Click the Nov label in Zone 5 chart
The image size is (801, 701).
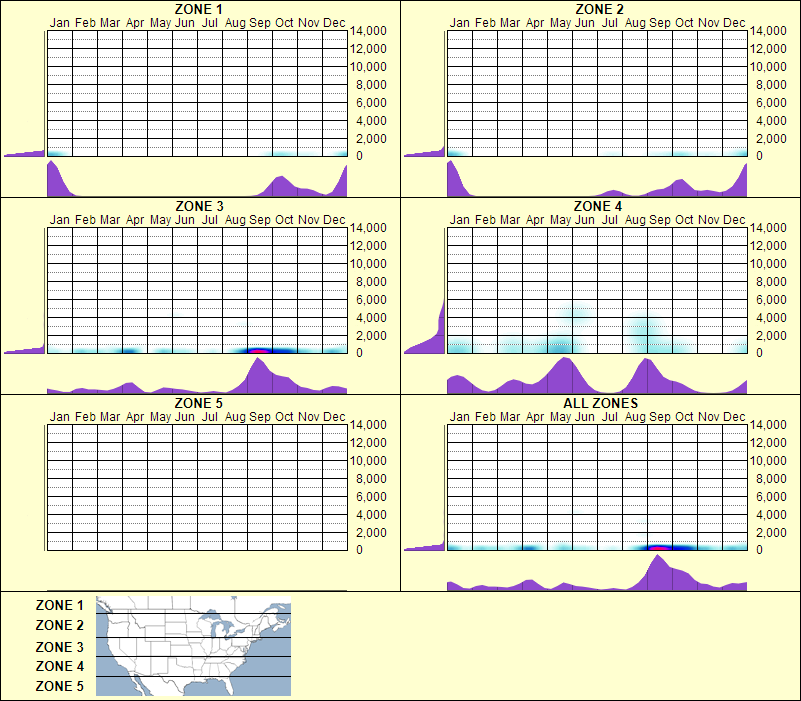pyautogui.click(x=309, y=417)
